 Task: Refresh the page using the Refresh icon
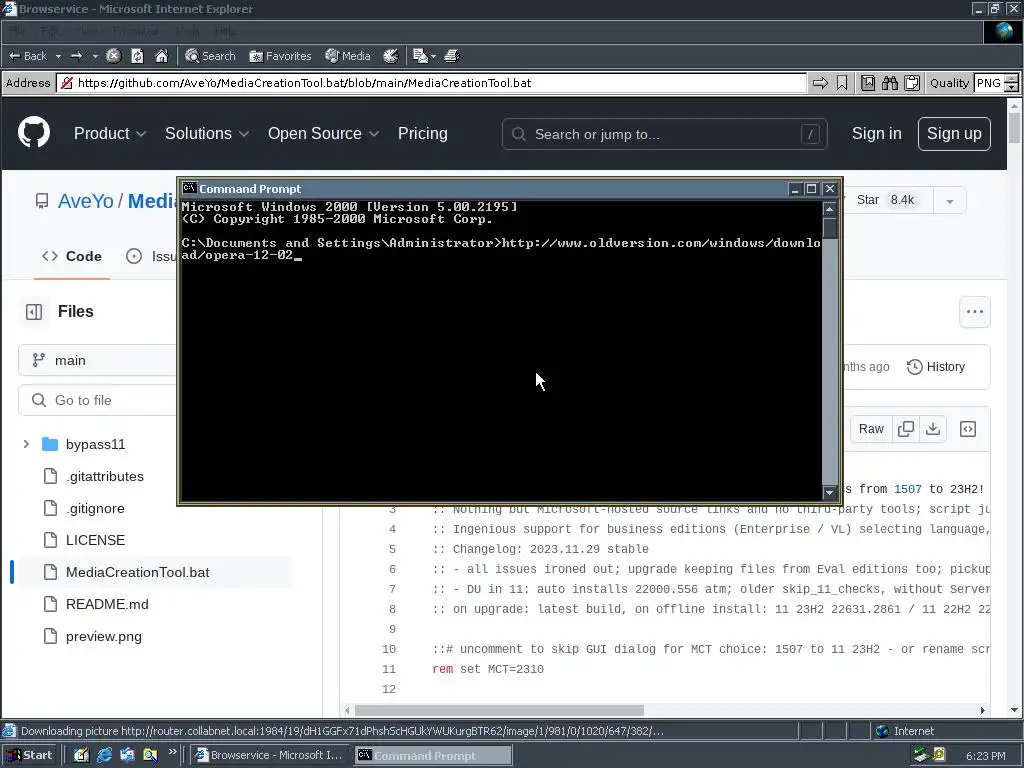click(x=137, y=56)
